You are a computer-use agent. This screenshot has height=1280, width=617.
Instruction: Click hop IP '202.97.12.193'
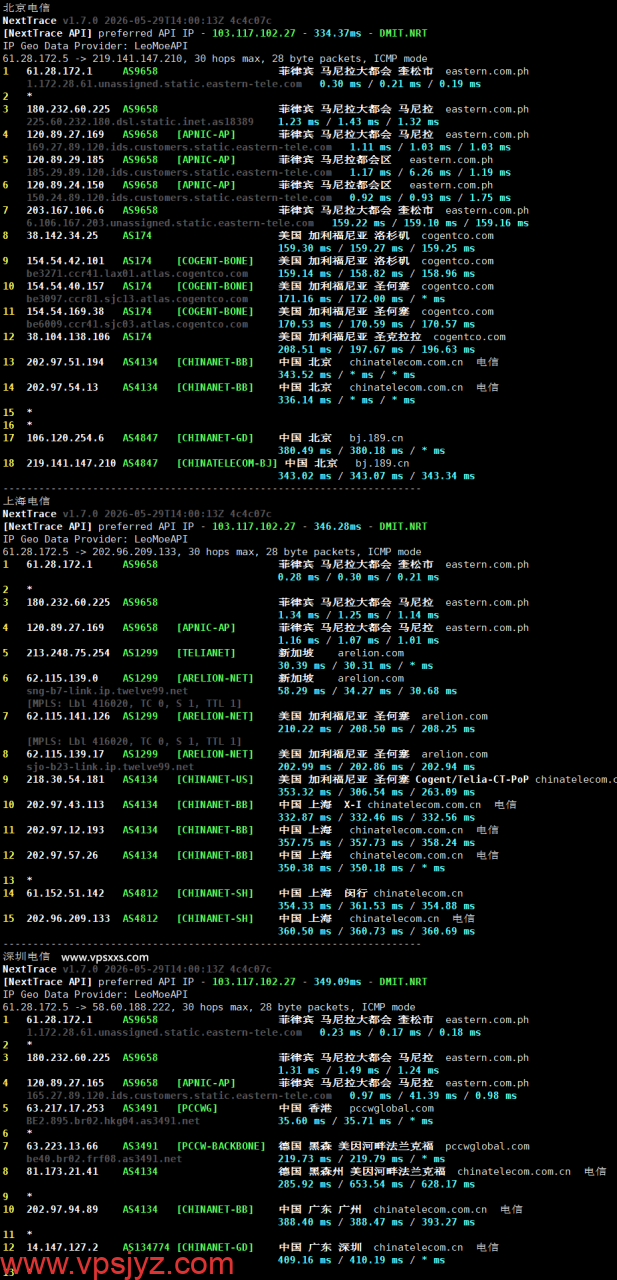point(65,830)
